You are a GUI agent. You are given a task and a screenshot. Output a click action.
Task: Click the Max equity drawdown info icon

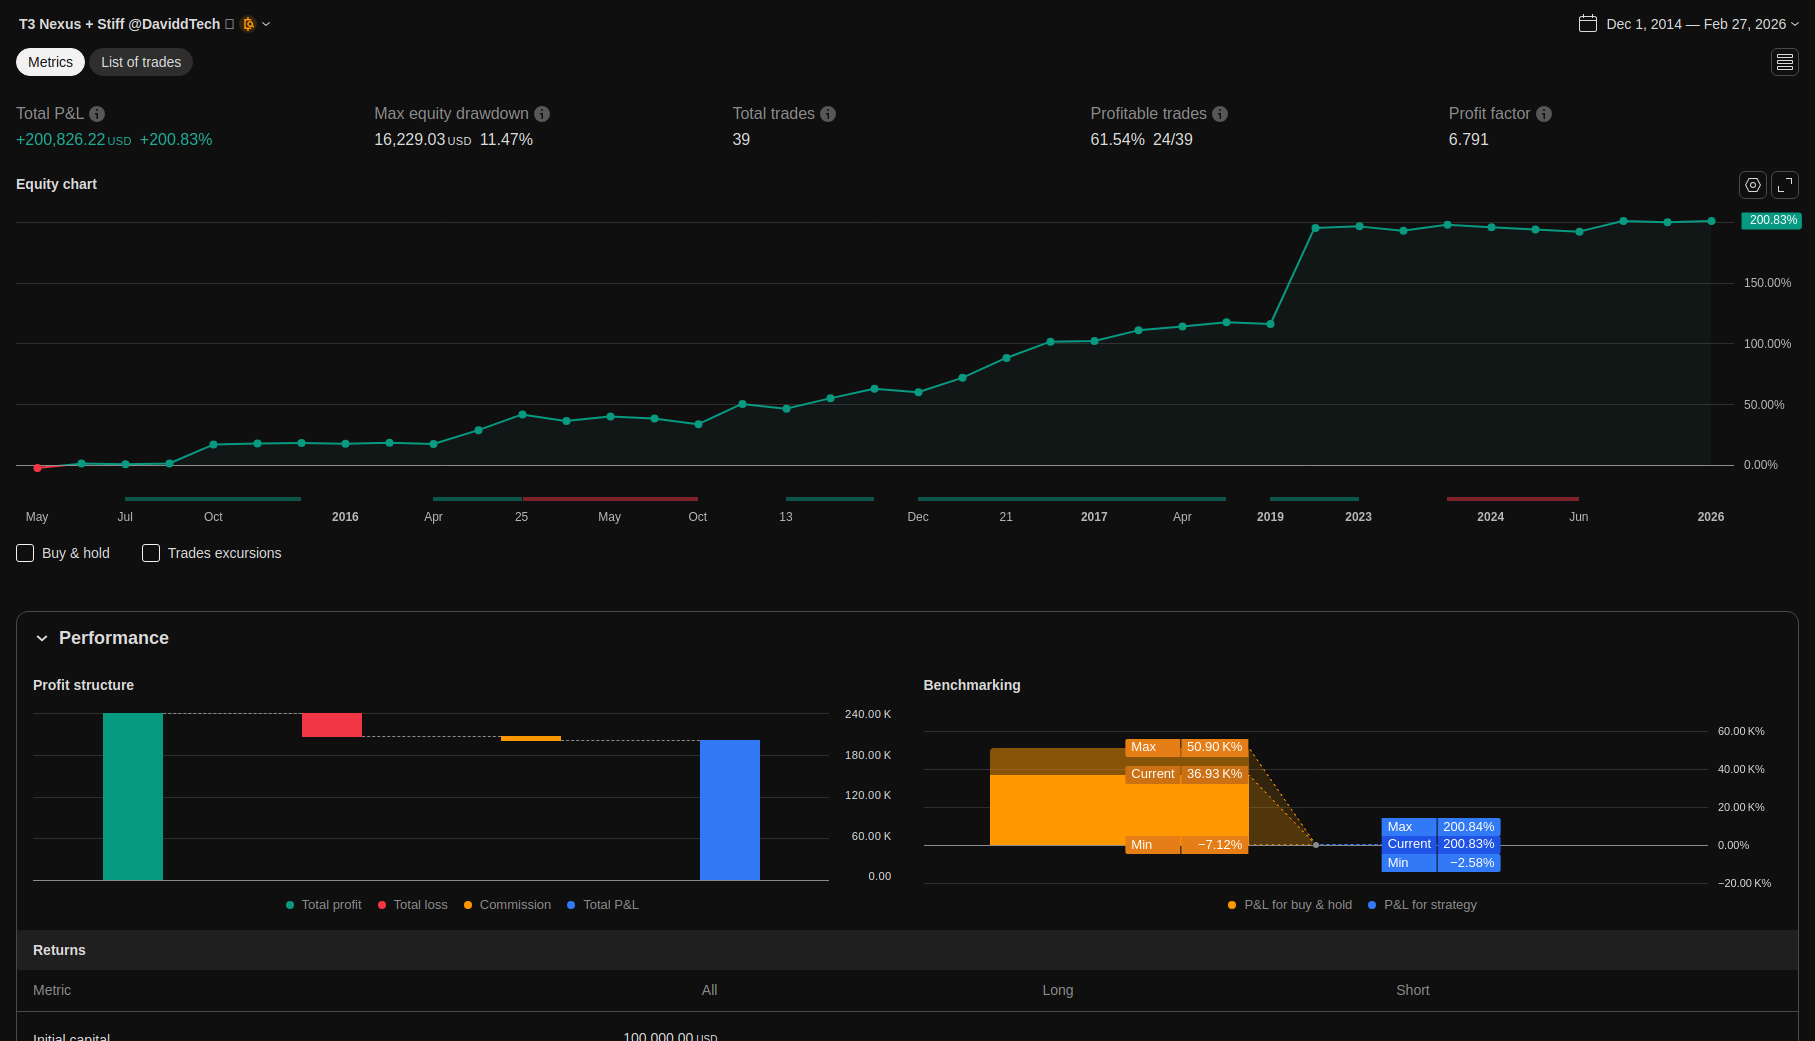coord(542,114)
